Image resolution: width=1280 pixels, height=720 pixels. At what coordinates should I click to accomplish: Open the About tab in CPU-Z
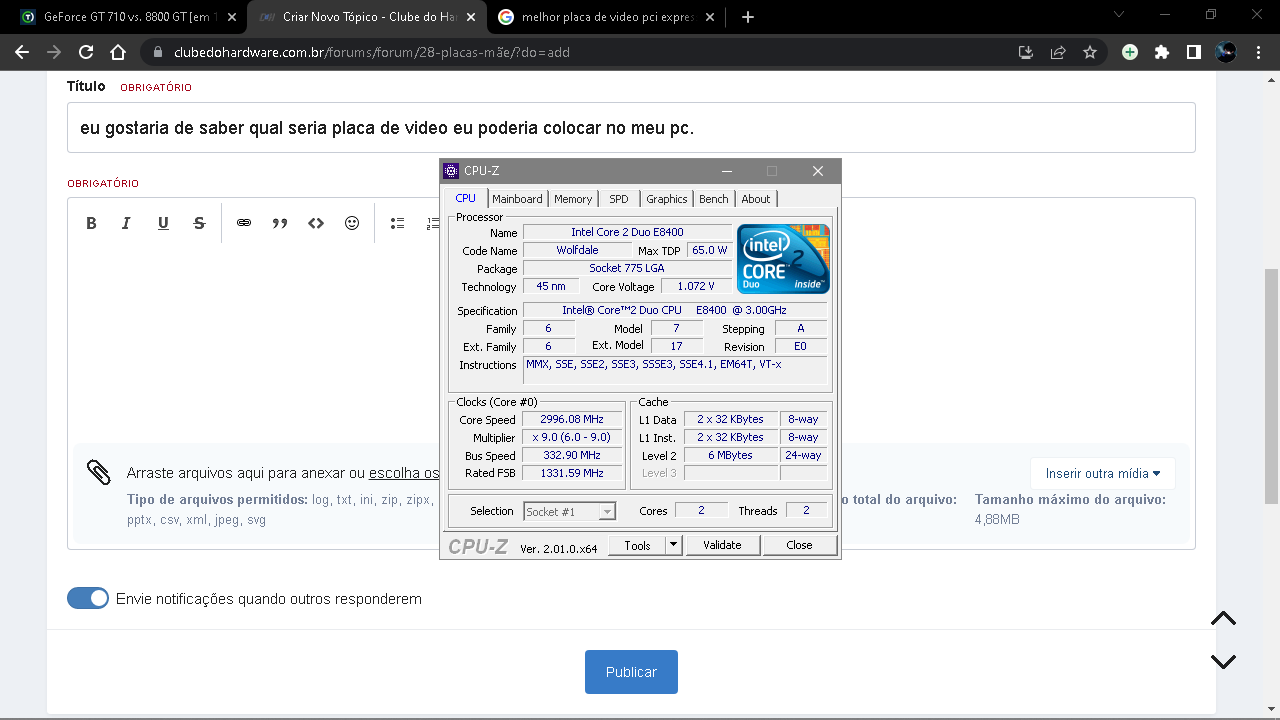point(756,199)
